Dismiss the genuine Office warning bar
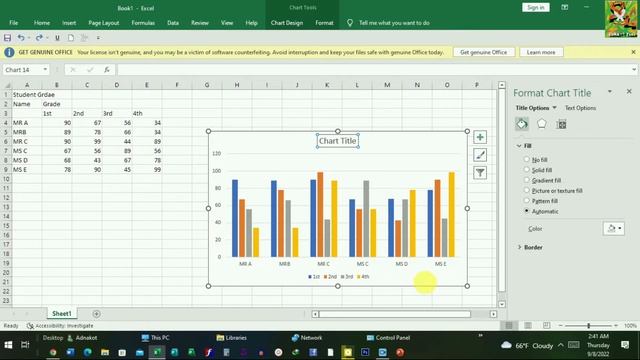 pyautogui.click(x=633, y=52)
